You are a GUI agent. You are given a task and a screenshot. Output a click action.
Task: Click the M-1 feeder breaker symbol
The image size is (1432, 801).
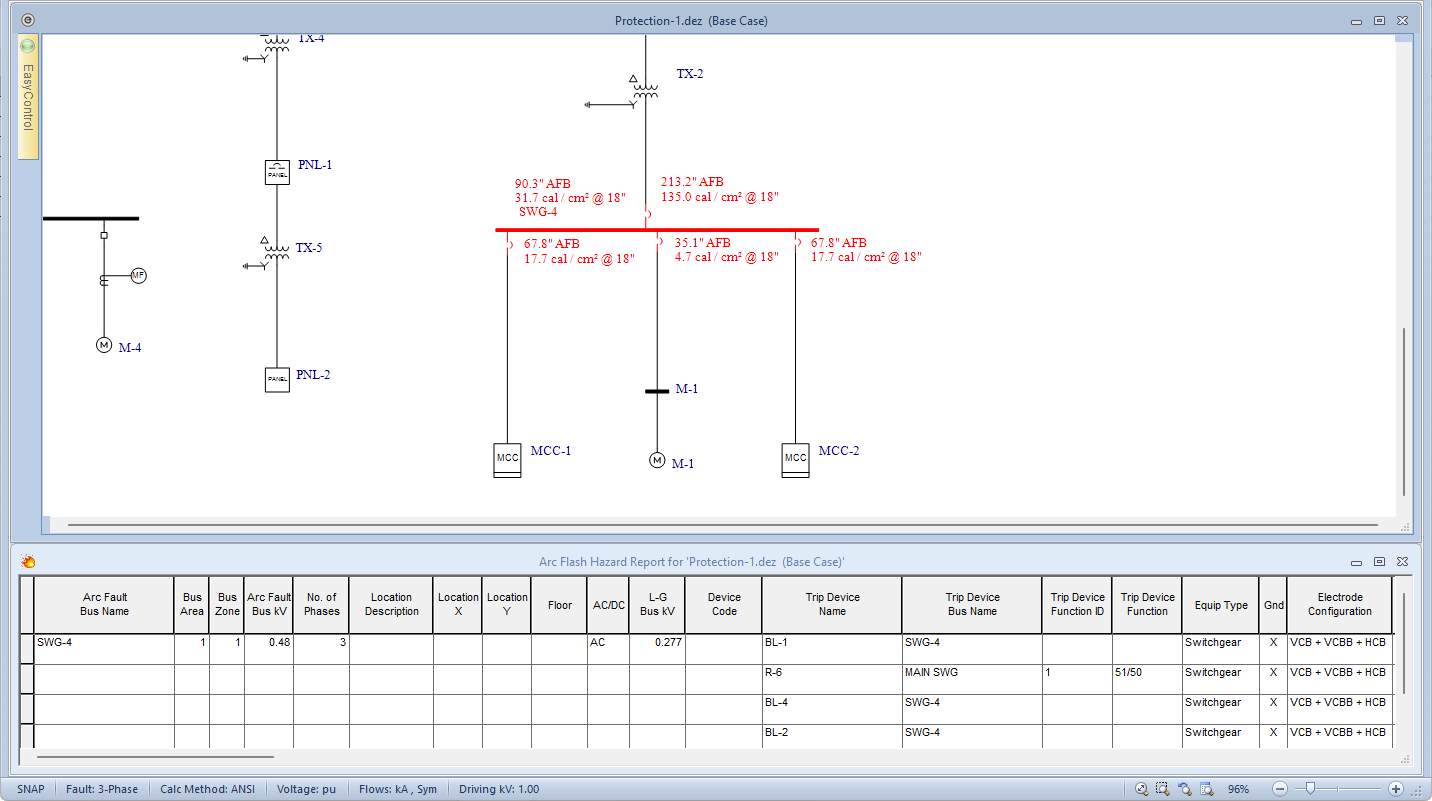coord(658,241)
